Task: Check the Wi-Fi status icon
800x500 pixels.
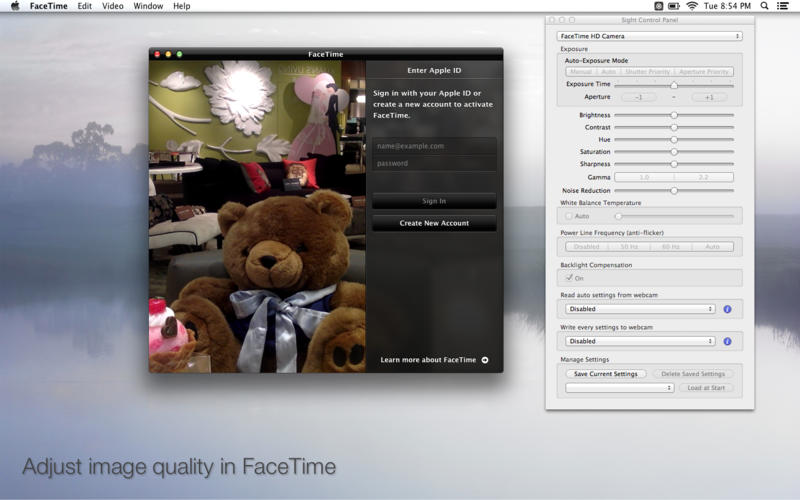Action: pos(692,6)
